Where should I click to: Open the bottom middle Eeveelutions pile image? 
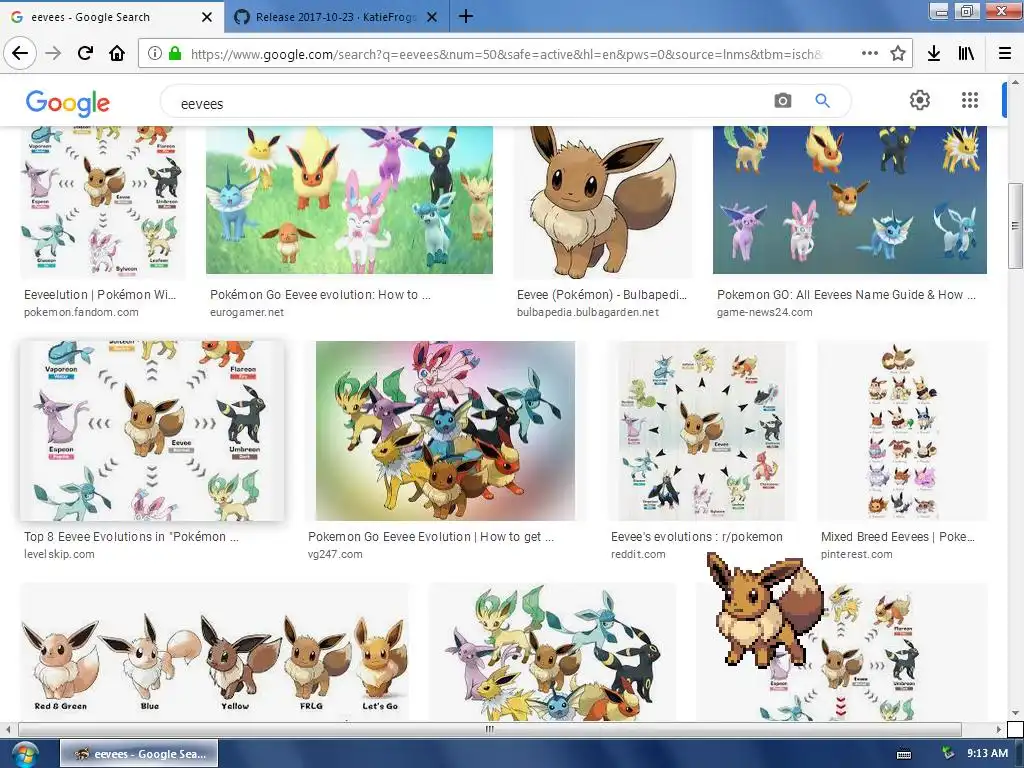(x=552, y=652)
